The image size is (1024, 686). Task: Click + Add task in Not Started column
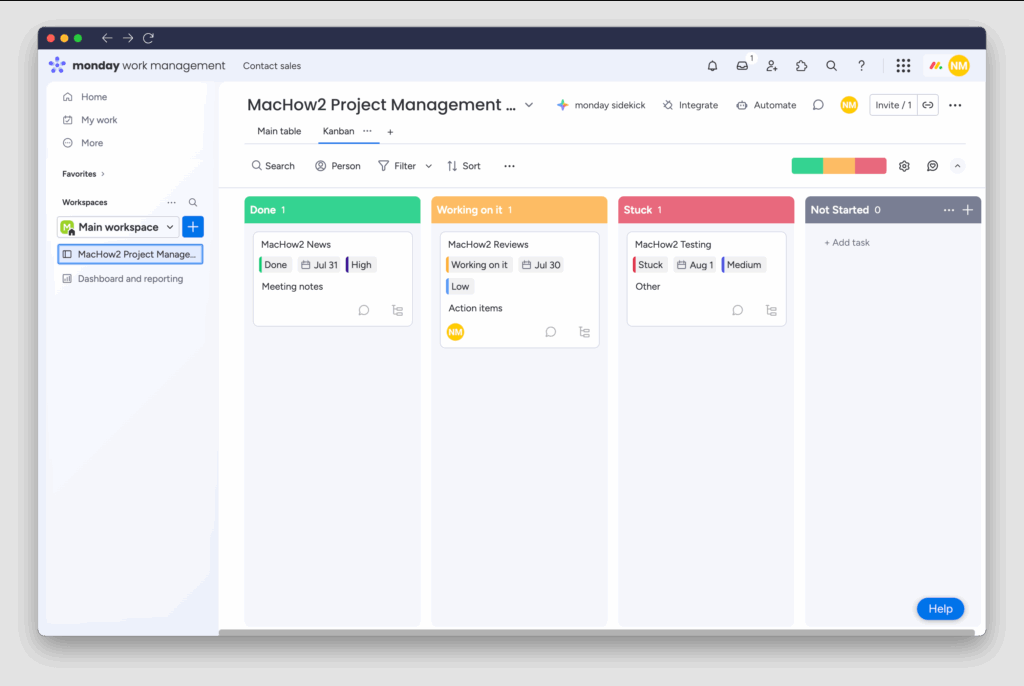pyautogui.click(x=846, y=242)
